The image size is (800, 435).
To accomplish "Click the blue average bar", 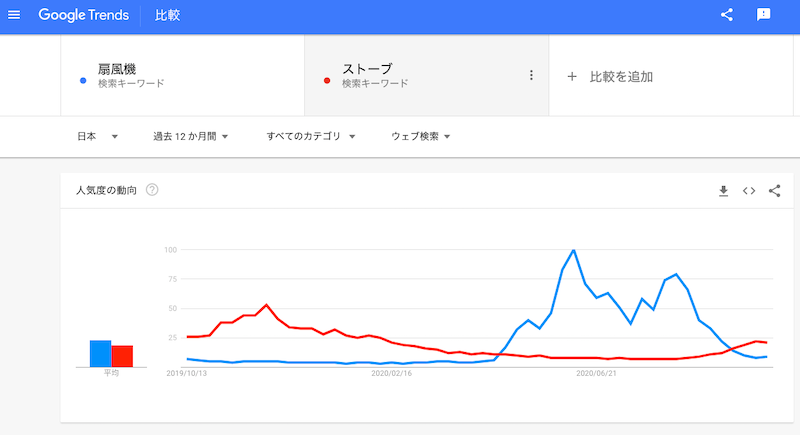I will pos(101,353).
